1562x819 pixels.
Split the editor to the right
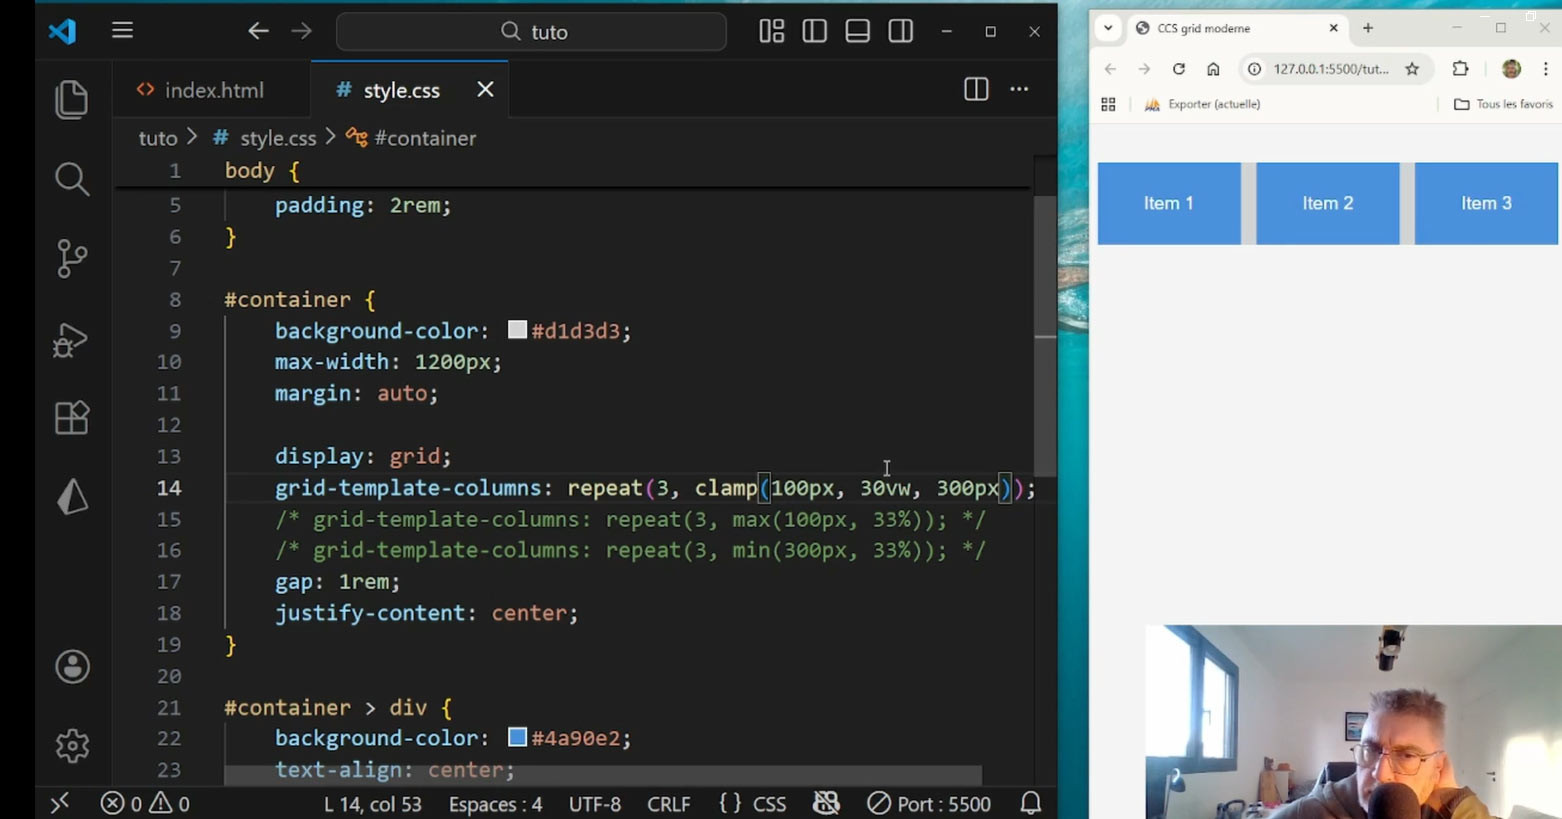point(976,90)
